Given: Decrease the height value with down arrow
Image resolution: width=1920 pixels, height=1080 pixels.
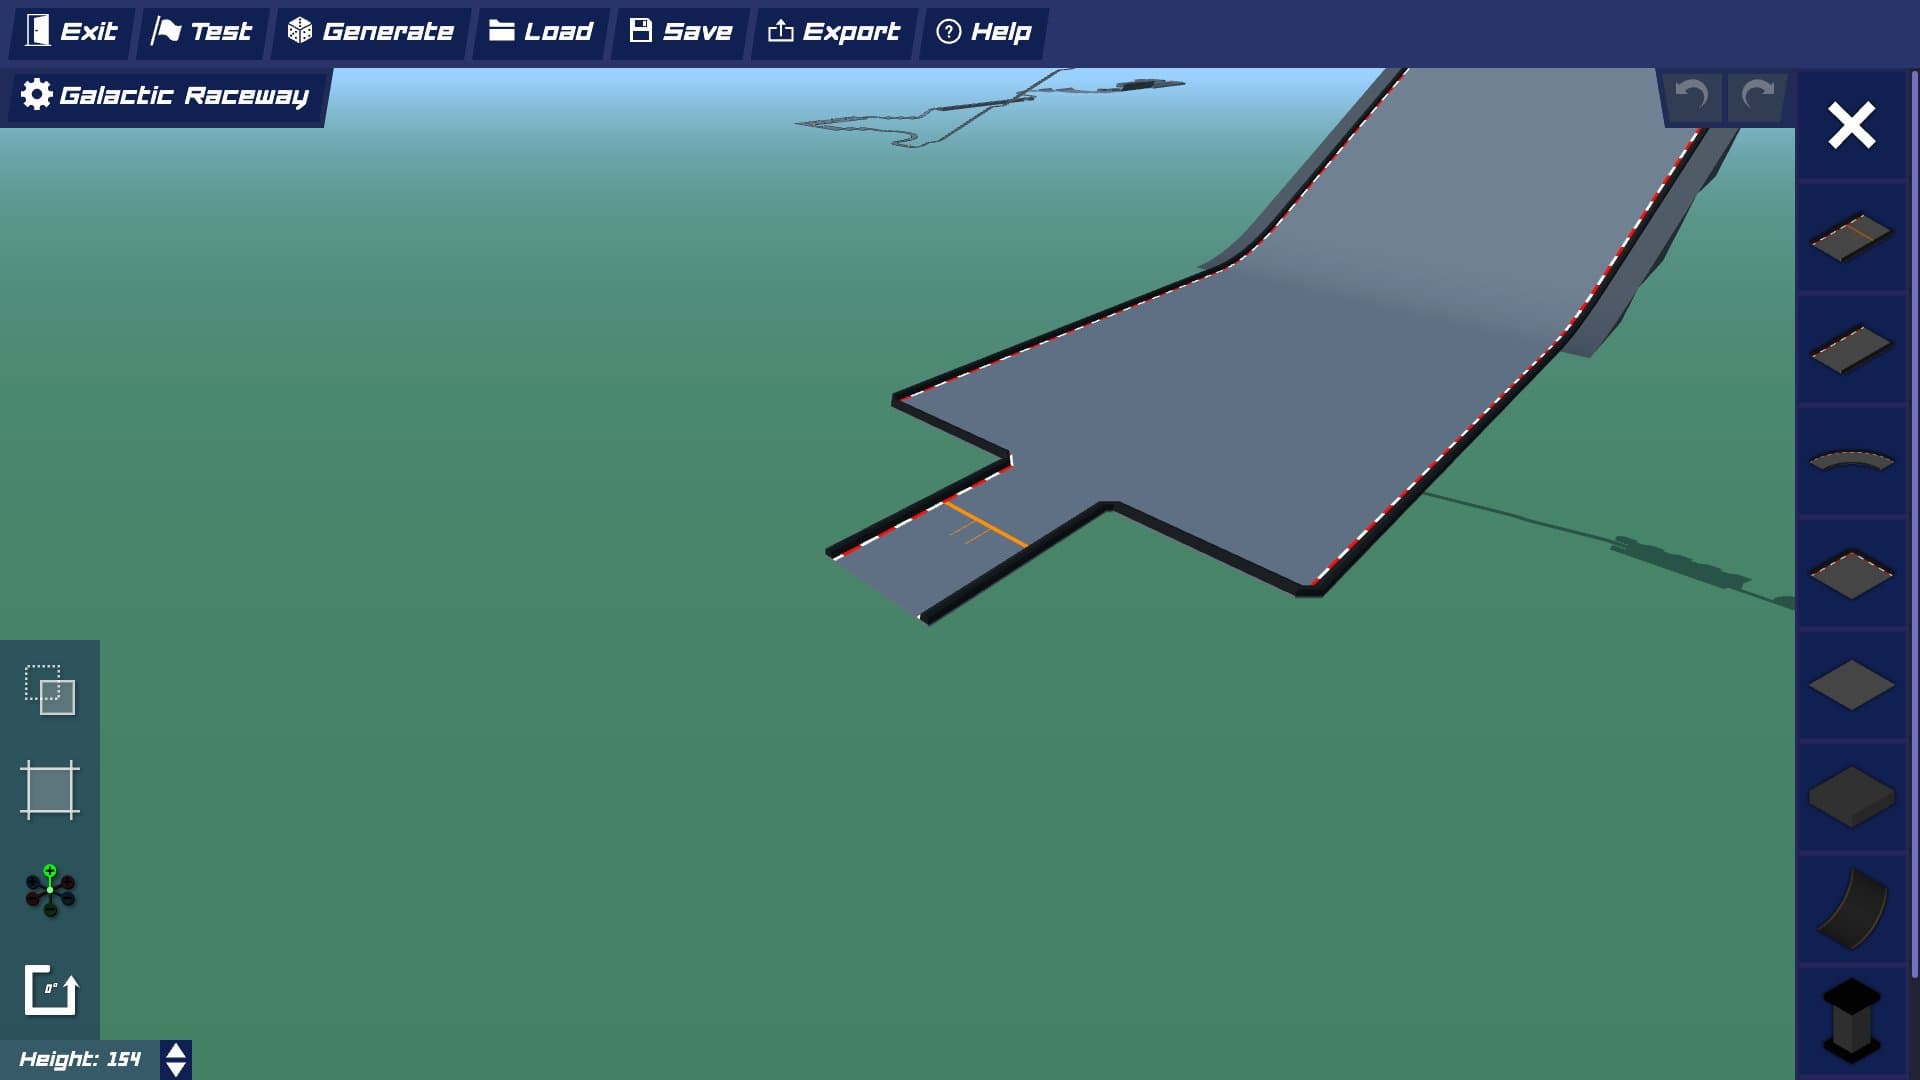Looking at the screenshot, I should click(x=176, y=1069).
